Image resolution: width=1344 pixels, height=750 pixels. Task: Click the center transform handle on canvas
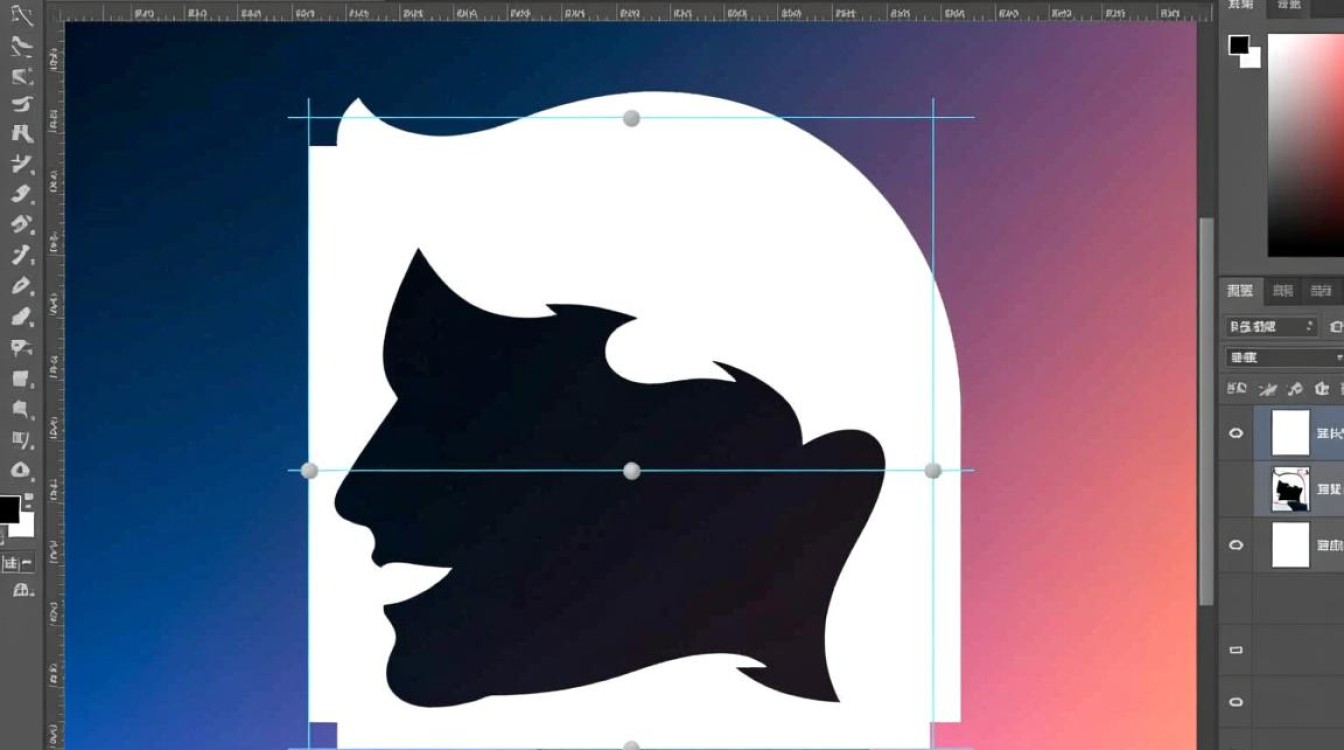tap(631, 471)
